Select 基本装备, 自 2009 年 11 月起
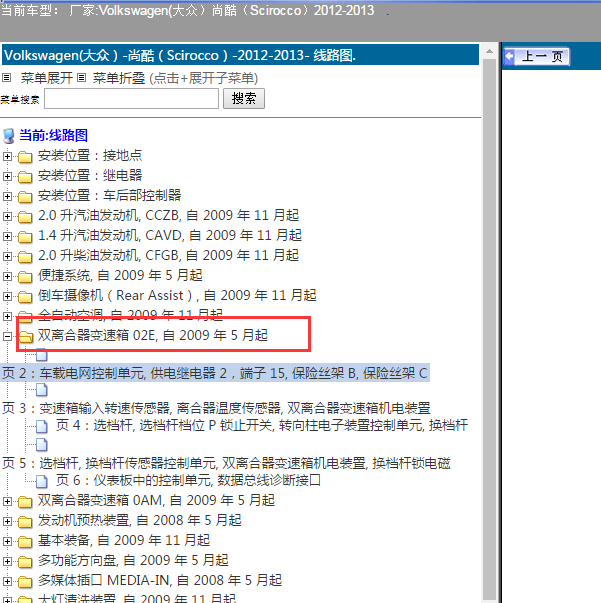601x603 pixels. (x=124, y=540)
